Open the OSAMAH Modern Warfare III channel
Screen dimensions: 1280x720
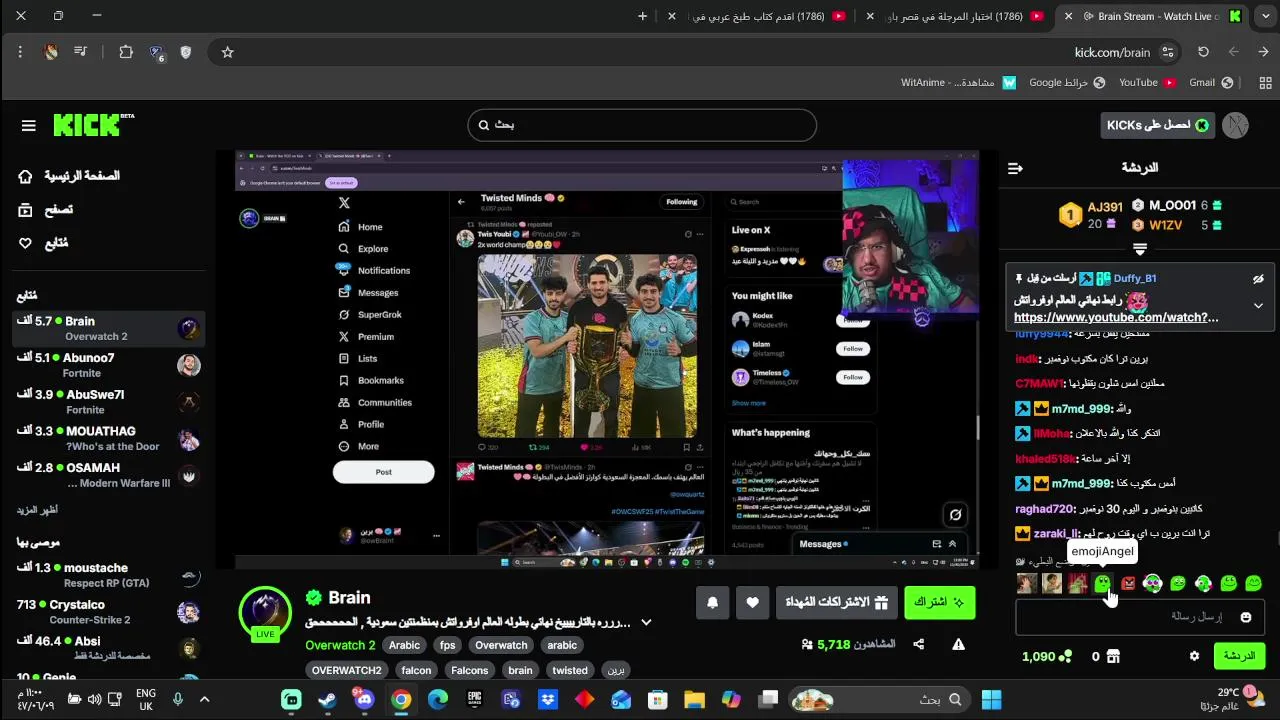[x=108, y=475]
